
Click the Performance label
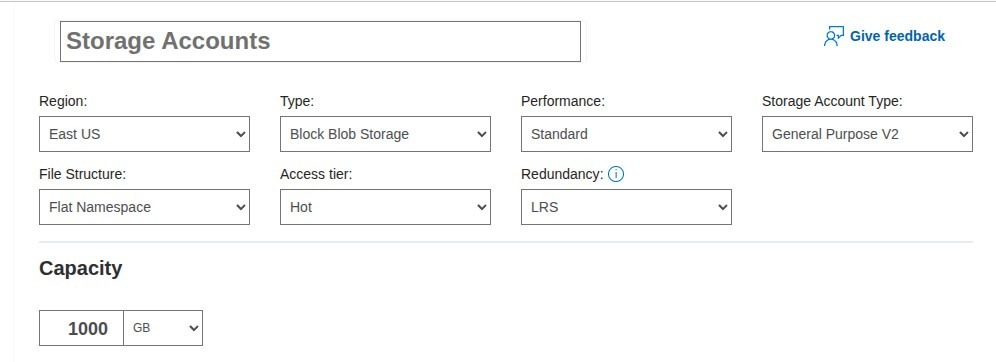click(563, 101)
